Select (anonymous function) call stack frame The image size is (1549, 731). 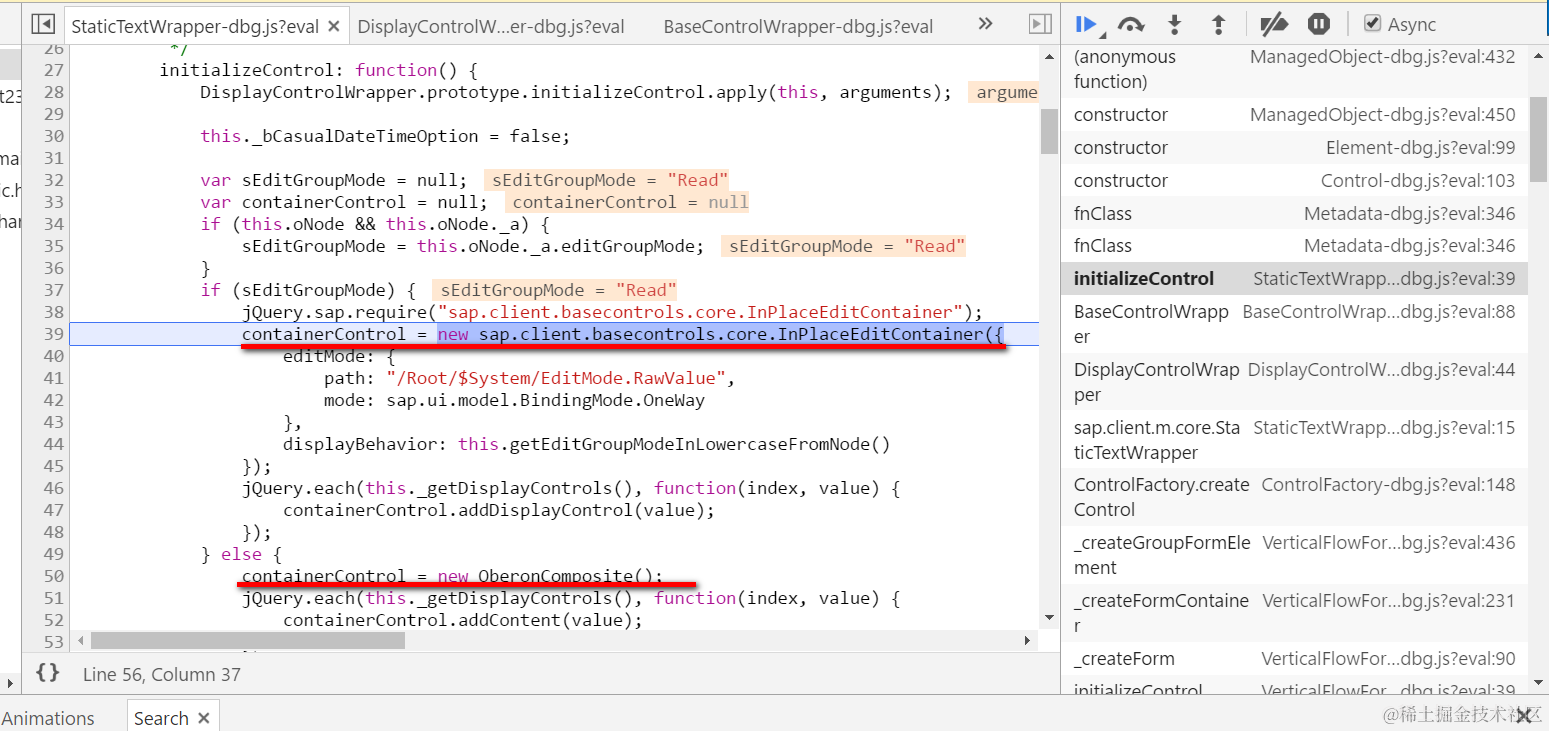(x=1294, y=70)
